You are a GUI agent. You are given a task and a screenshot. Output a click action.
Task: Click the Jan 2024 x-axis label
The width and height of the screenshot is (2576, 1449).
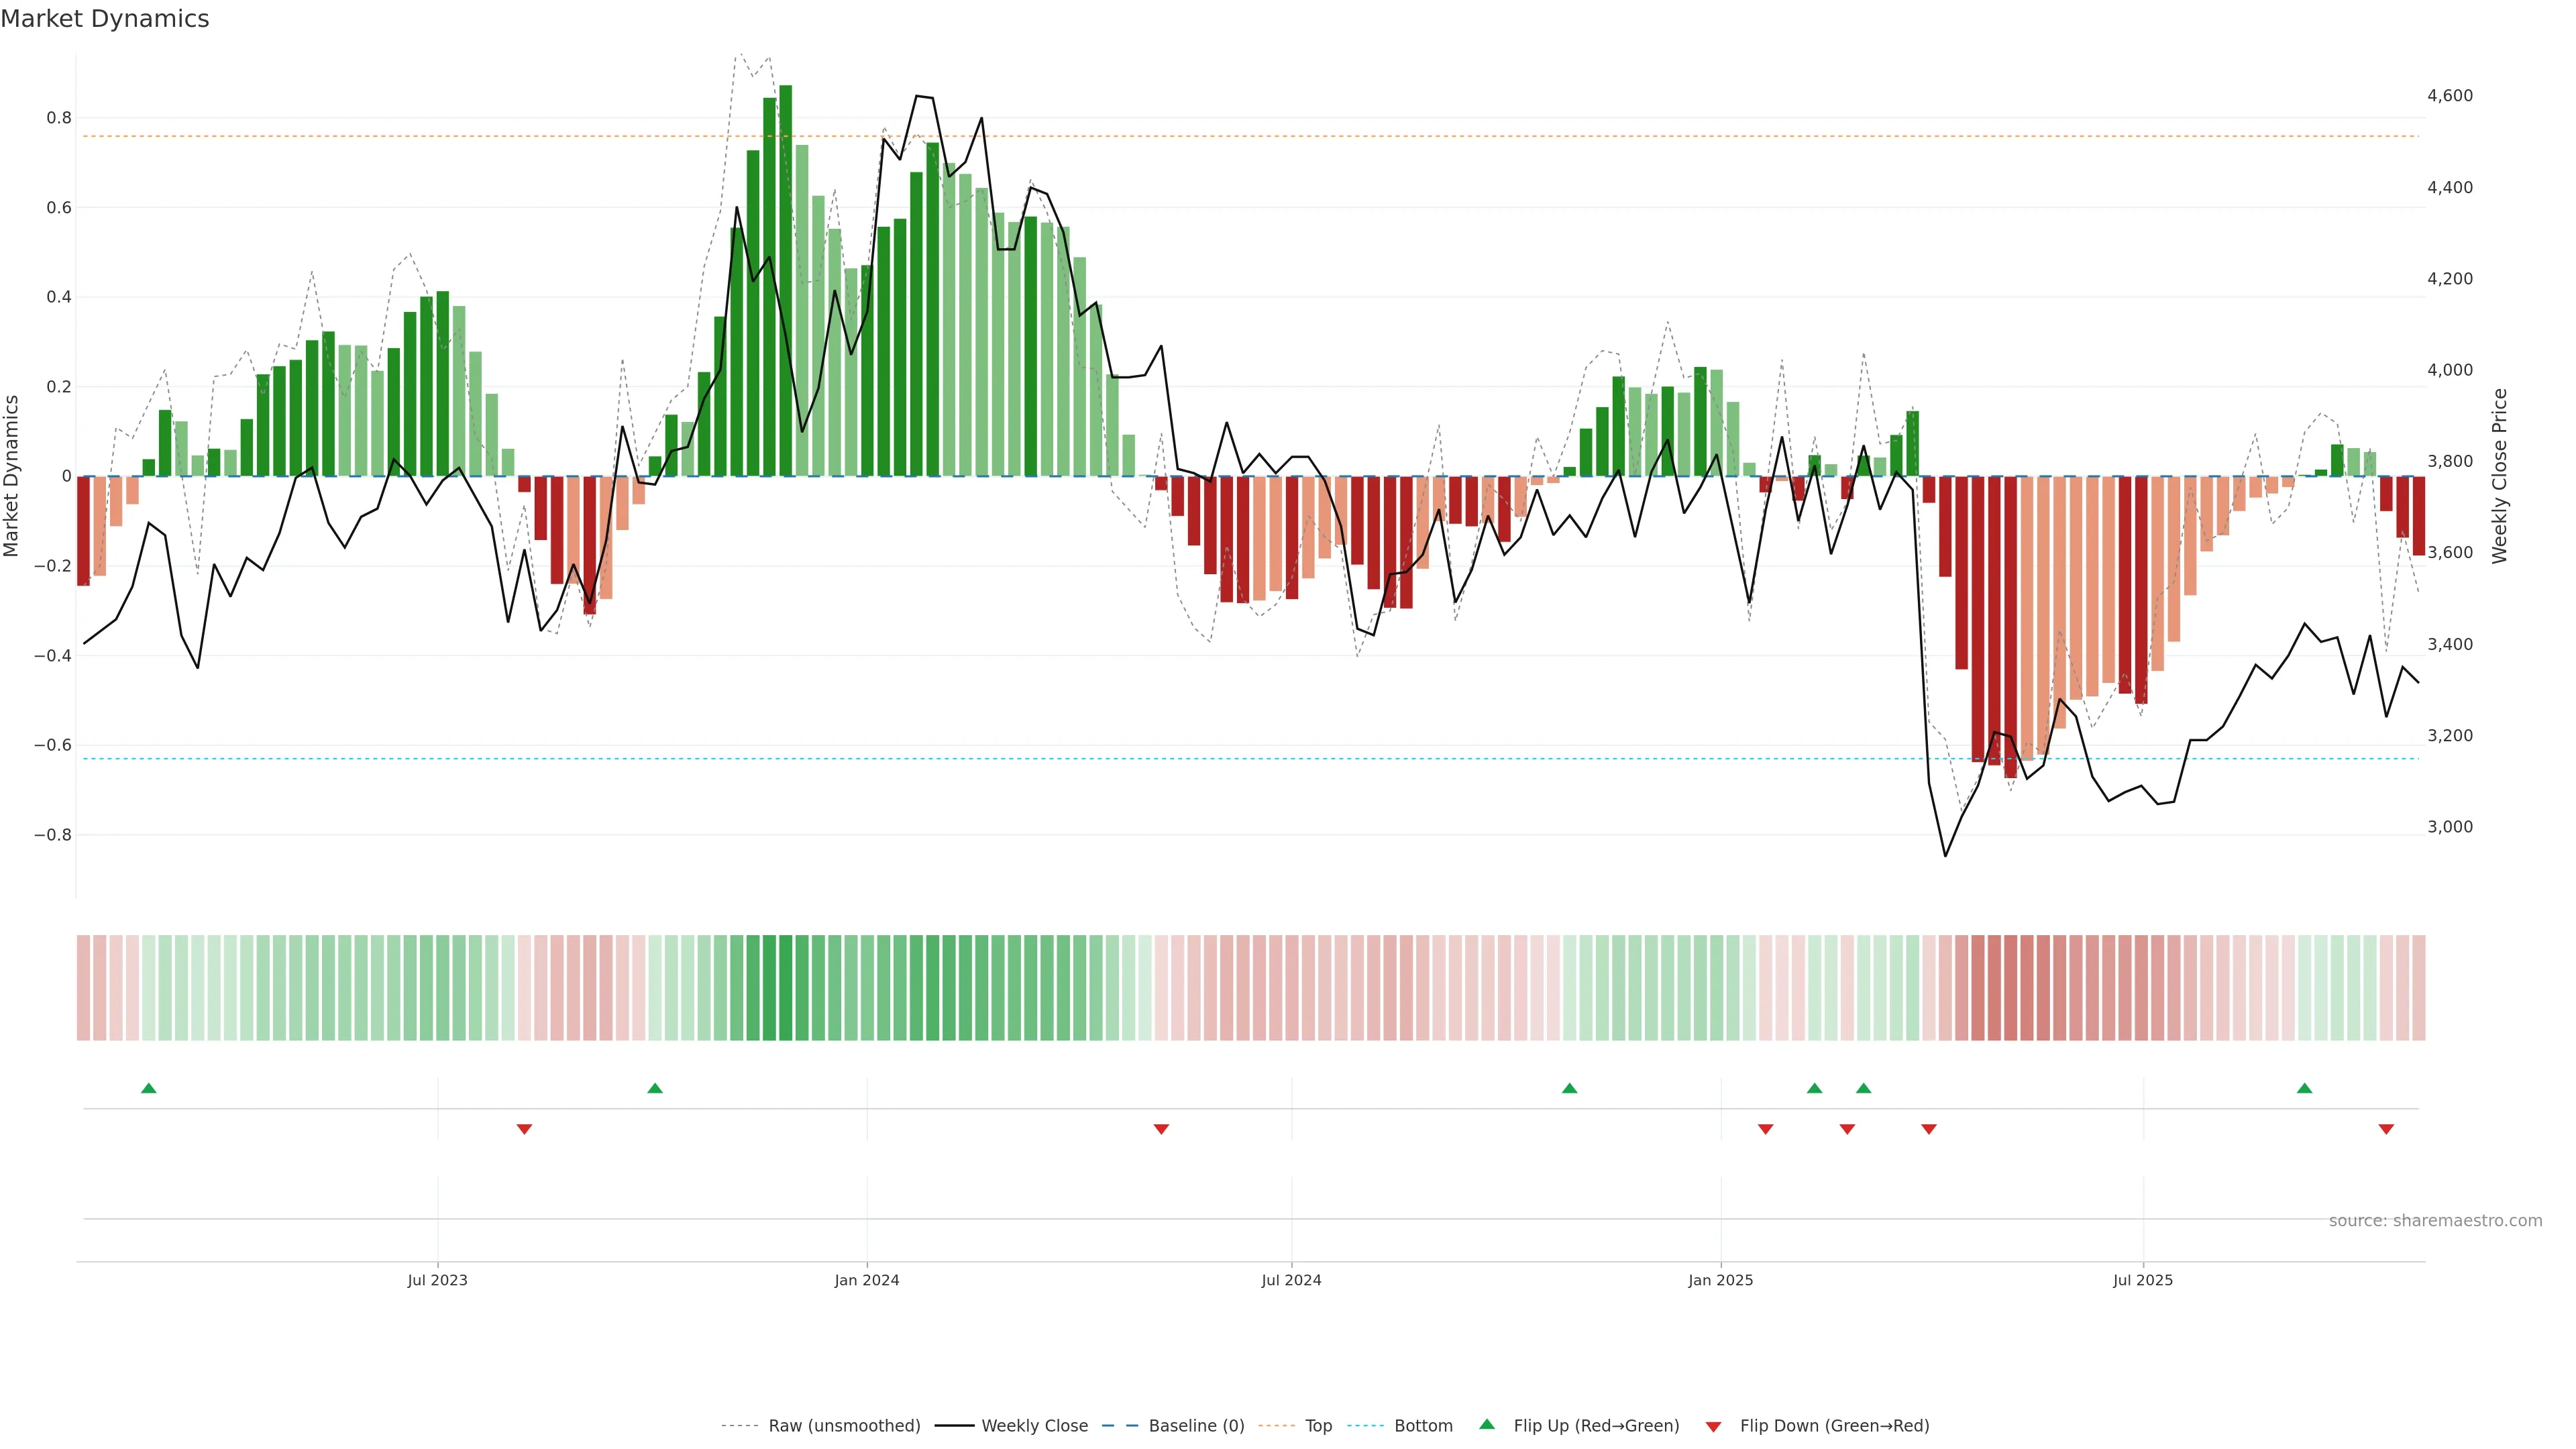pyautogui.click(x=867, y=1280)
